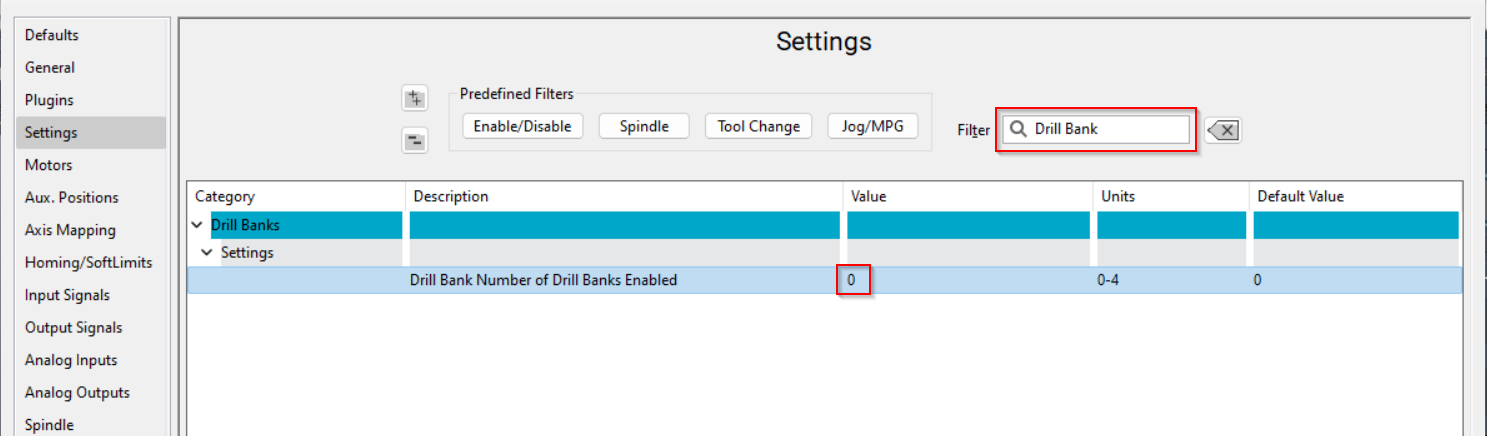
Task: Apply the Enable/Disable predefined filter
Action: point(522,127)
